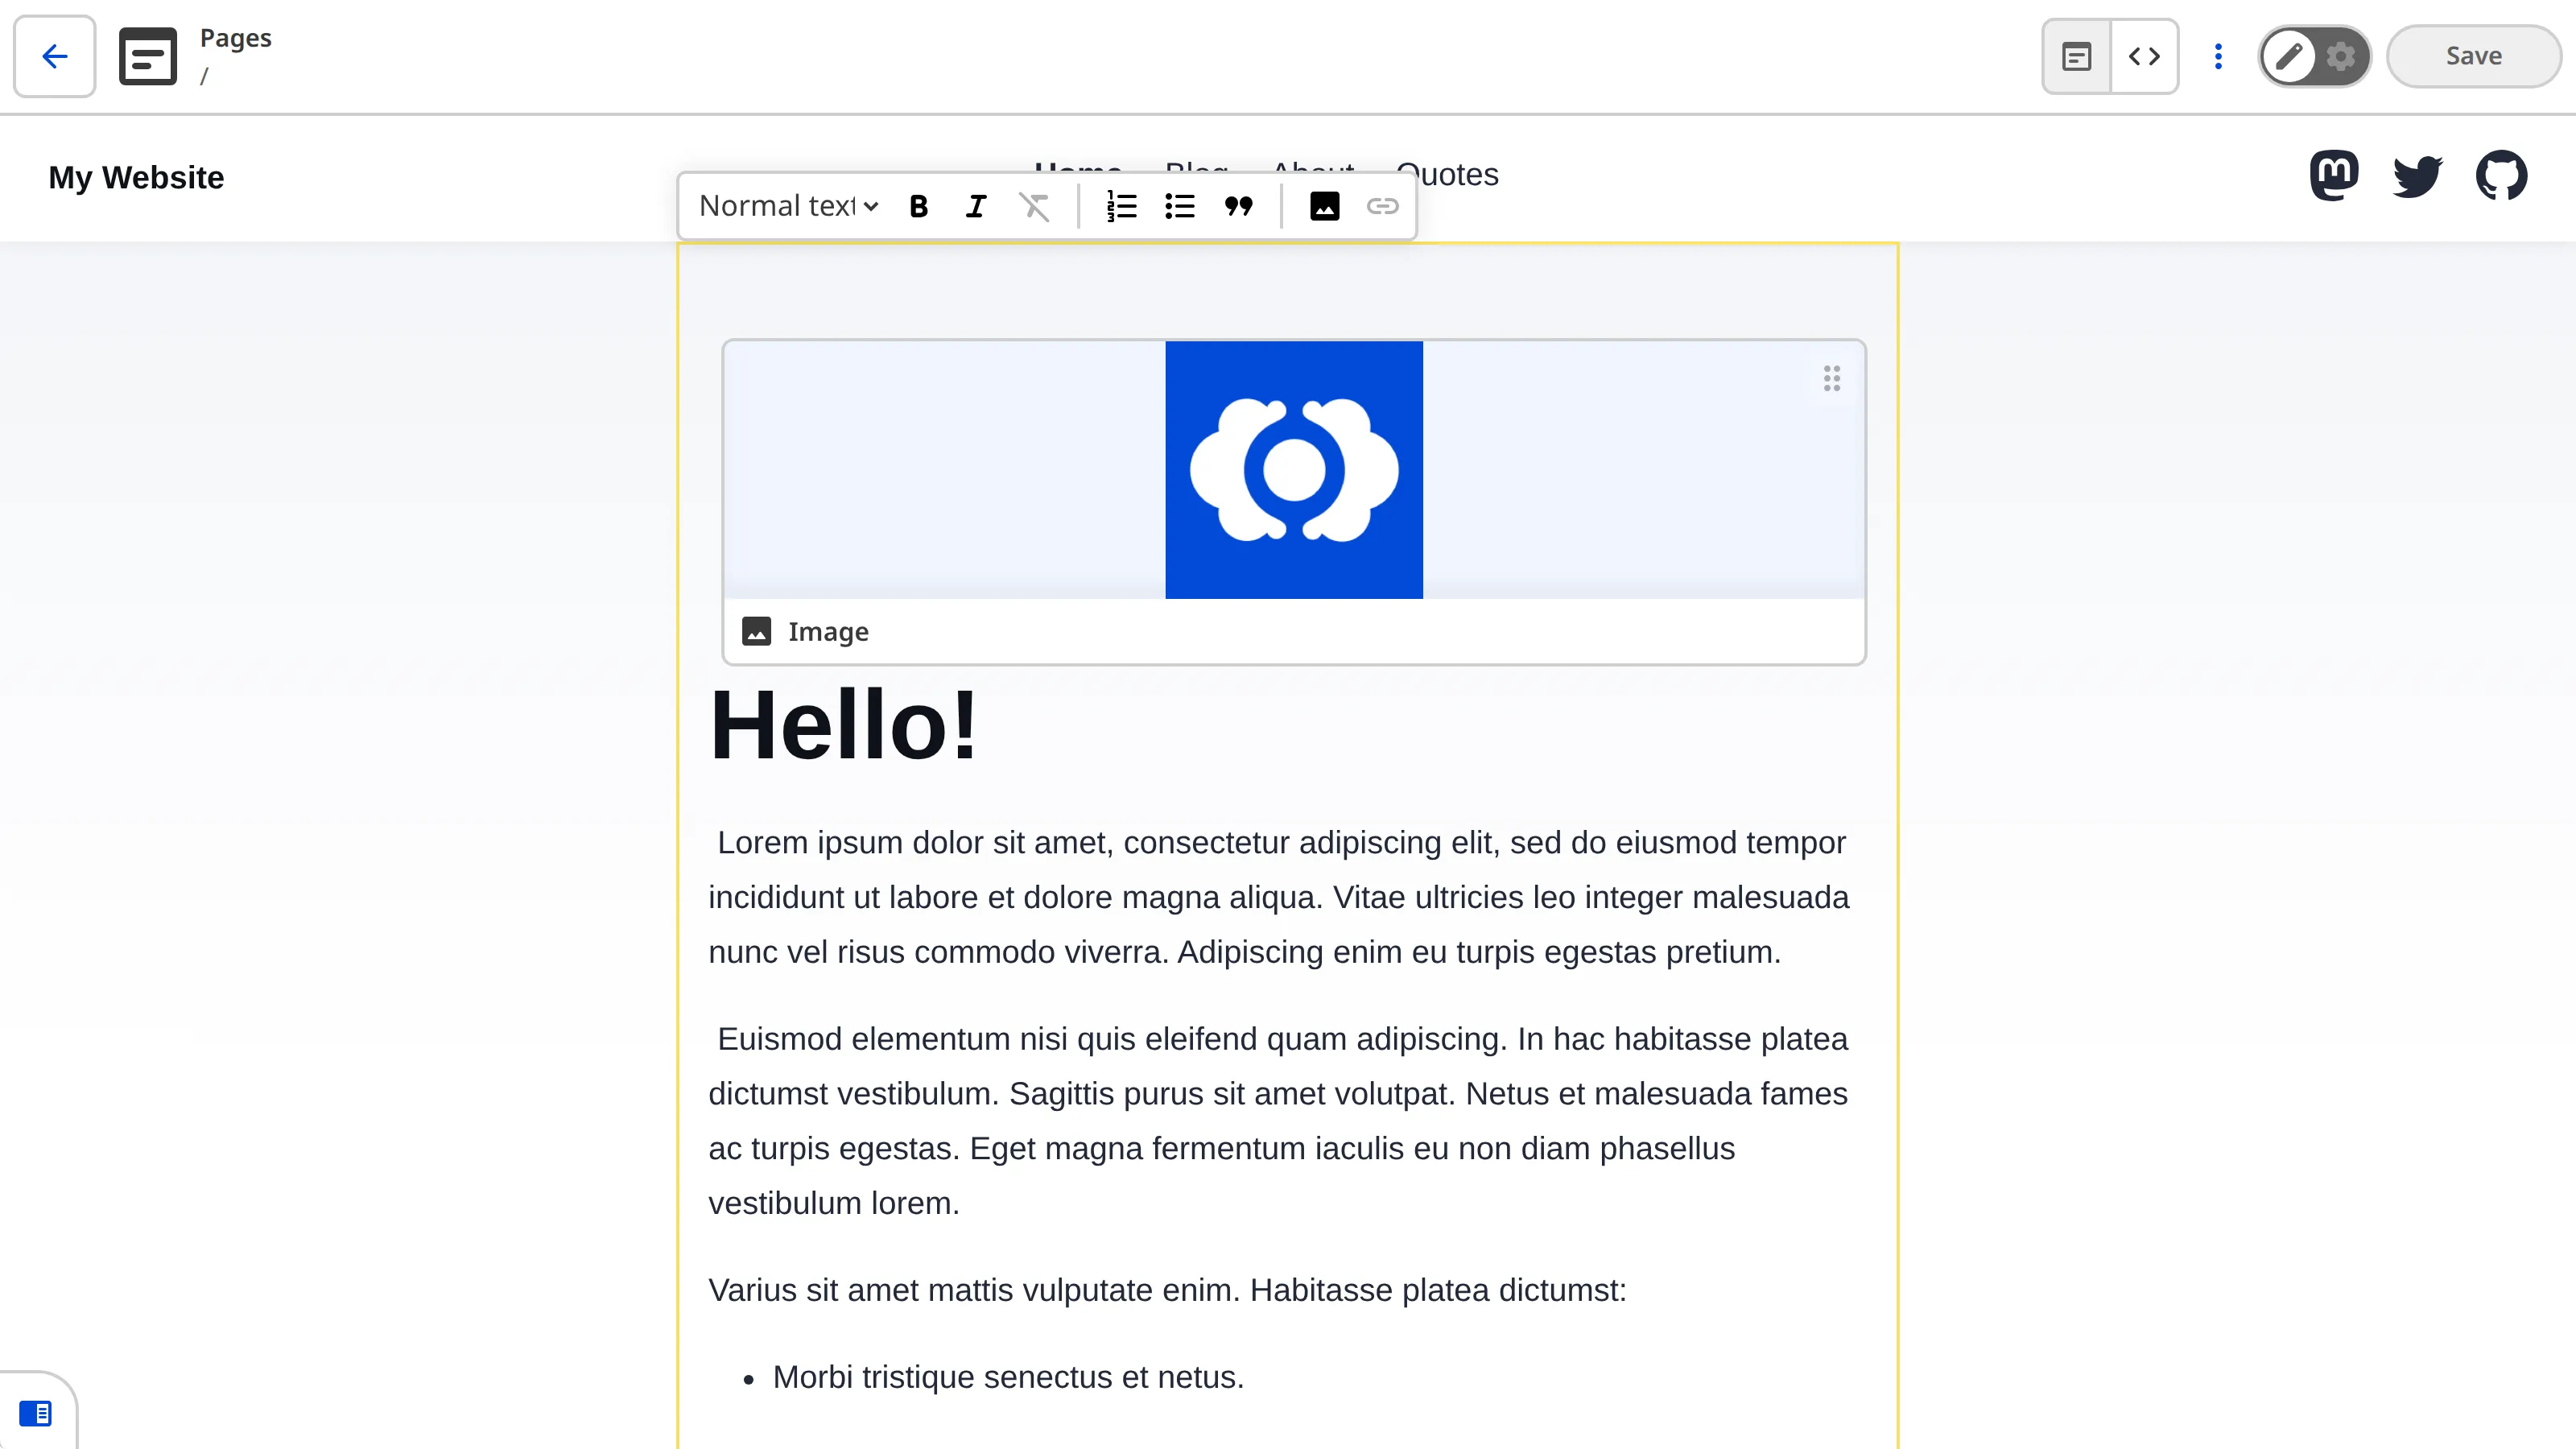Click the Morbi tristique list item

pos(1008,1377)
